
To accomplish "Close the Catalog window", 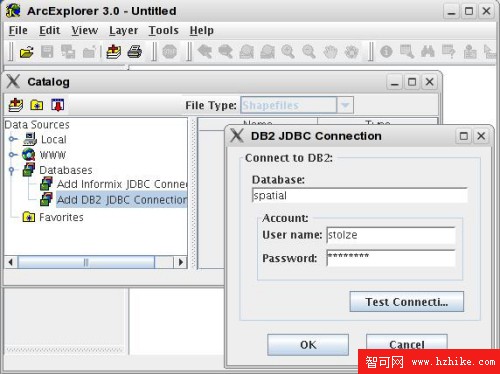I will click(x=430, y=82).
